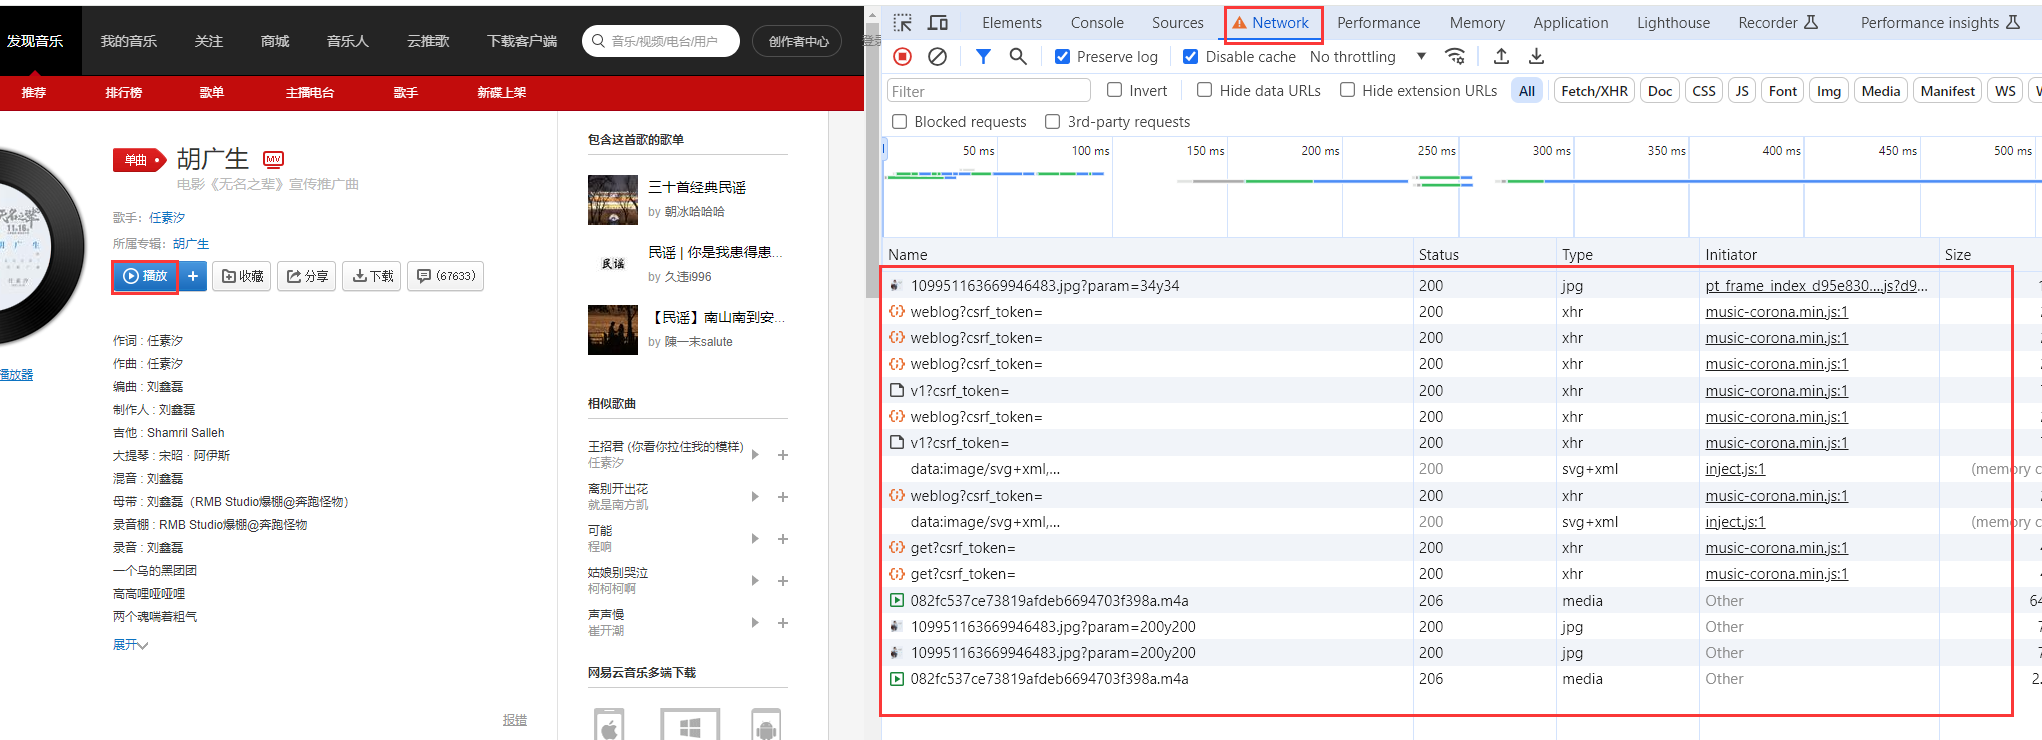Click in the network Filter input

(989, 91)
